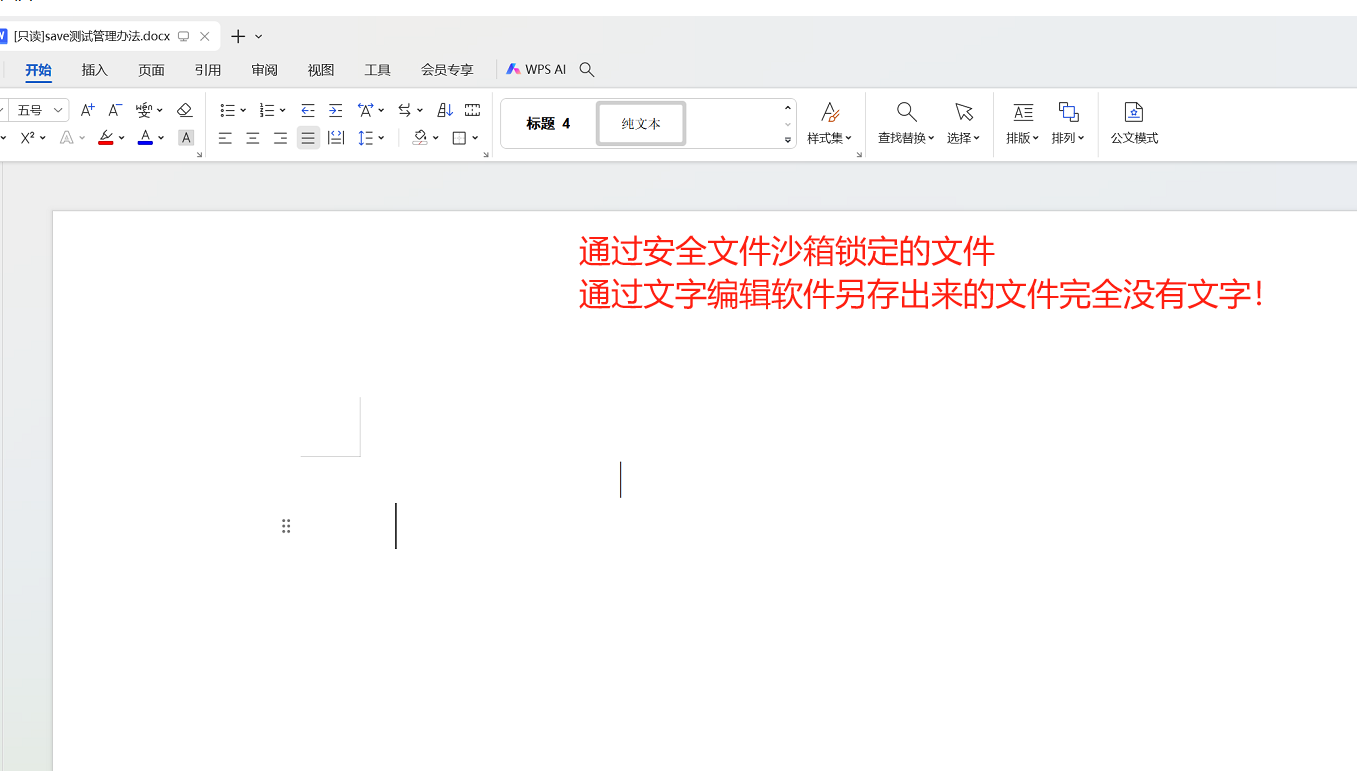The image size is (1357, 771).
Task: Toggle character shading button
Action: [186, 138]
